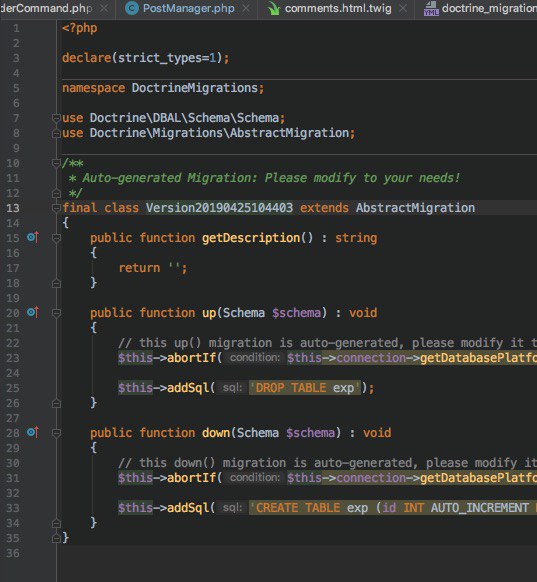537x582 pixels.
Task: Click the '// this down() migration' comment
Action: point(327,463)
